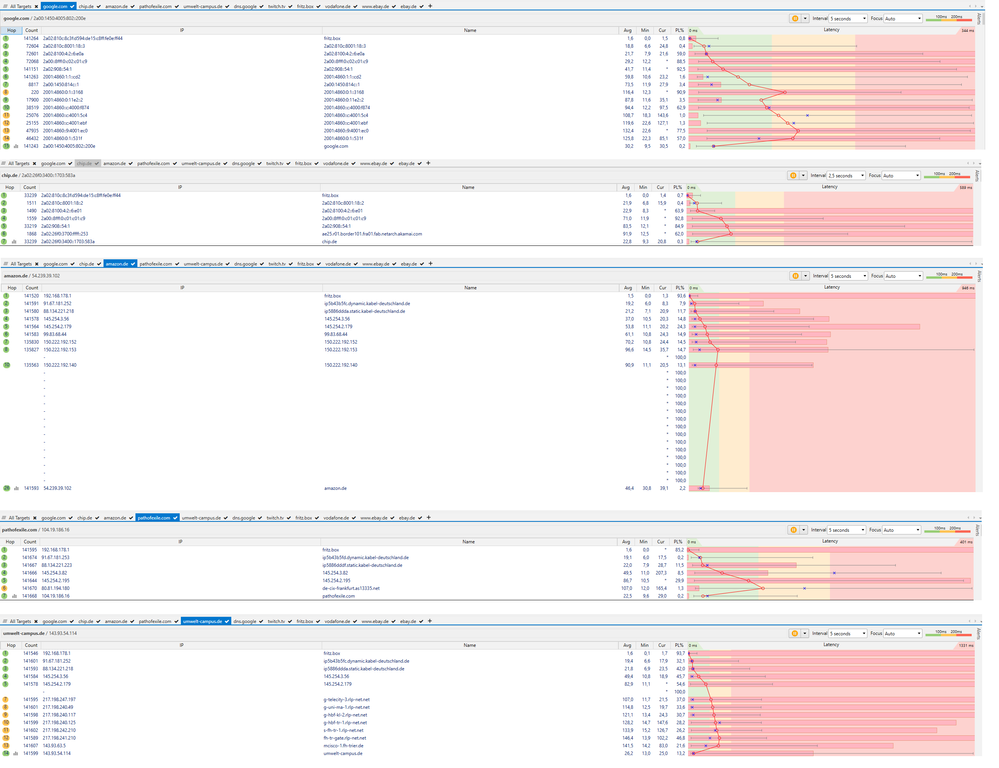Disable the checkmark on the twitch.tv tab
This screenshot has height=768, width=999.
tap(292, 5)
